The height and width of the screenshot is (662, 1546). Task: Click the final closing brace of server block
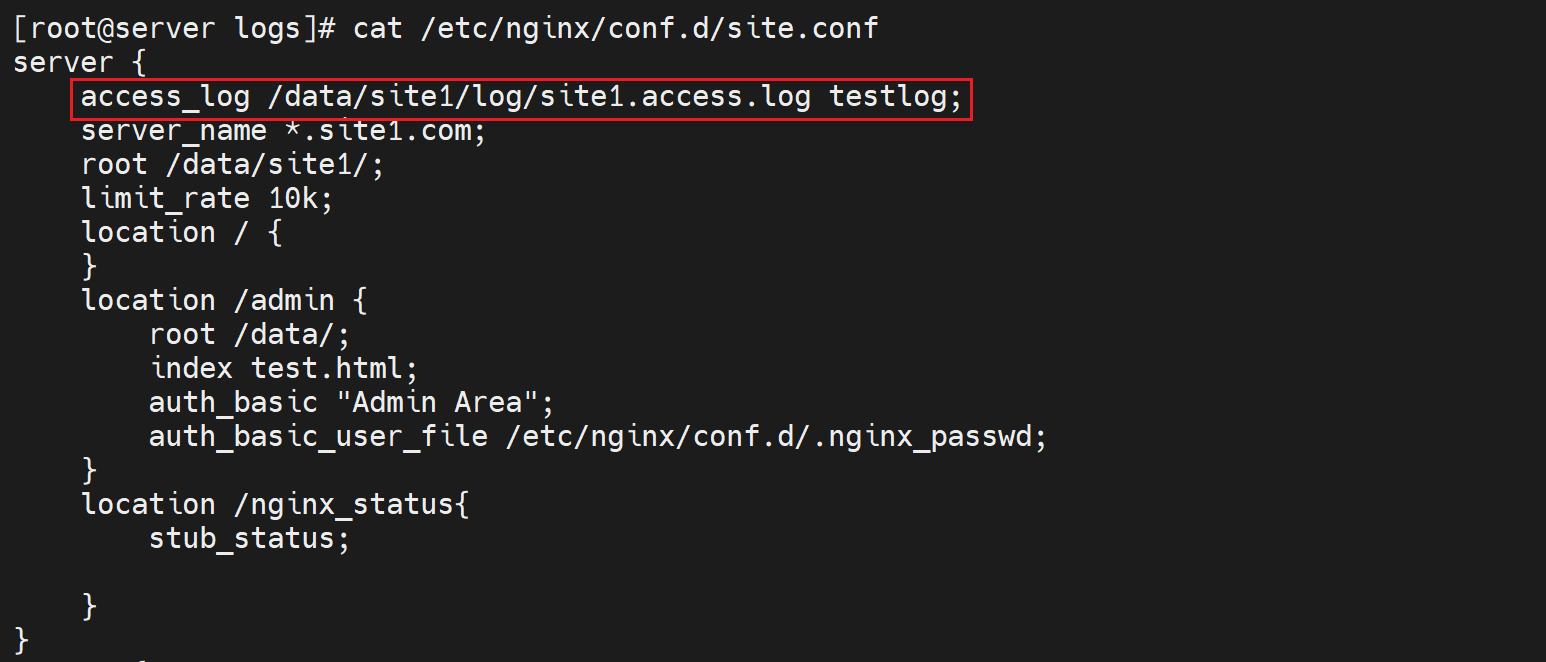(x=22, y=639)
